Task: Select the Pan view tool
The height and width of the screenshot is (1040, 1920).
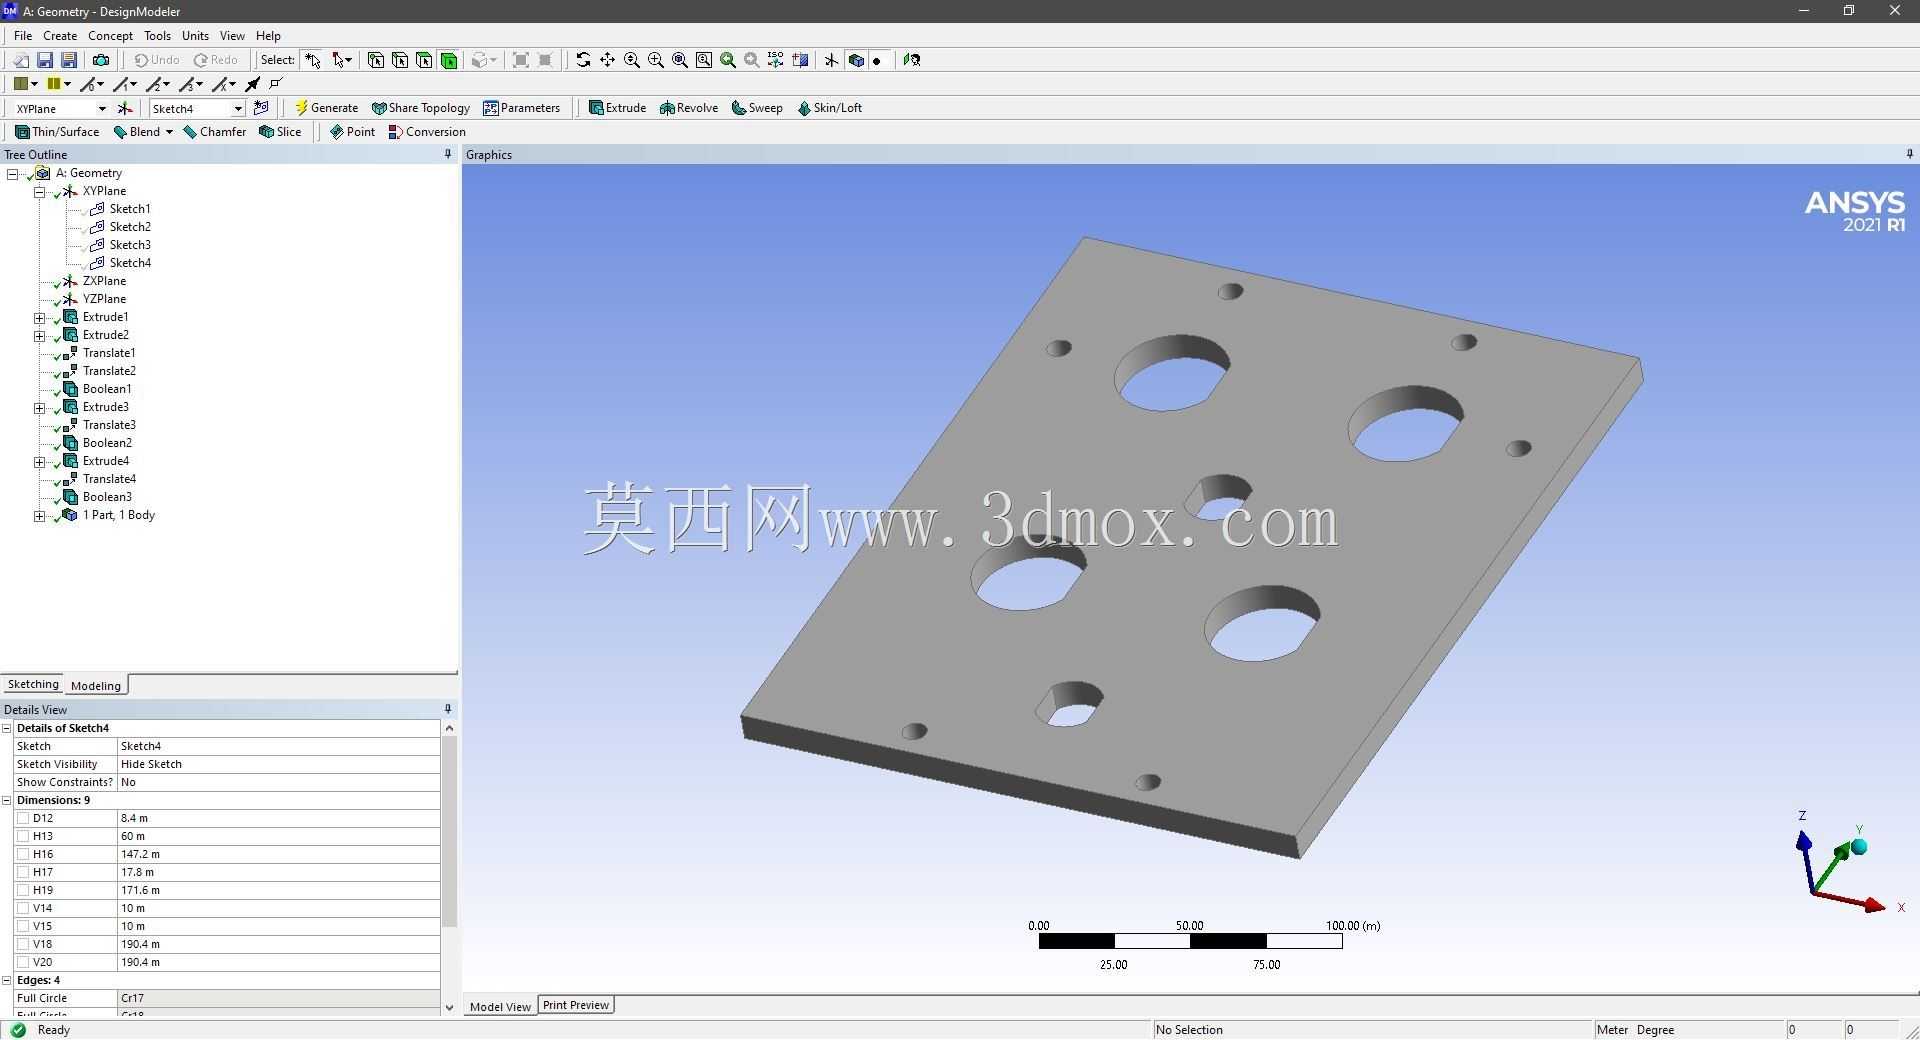Action: pyautogui.click(x=607, y=60)
